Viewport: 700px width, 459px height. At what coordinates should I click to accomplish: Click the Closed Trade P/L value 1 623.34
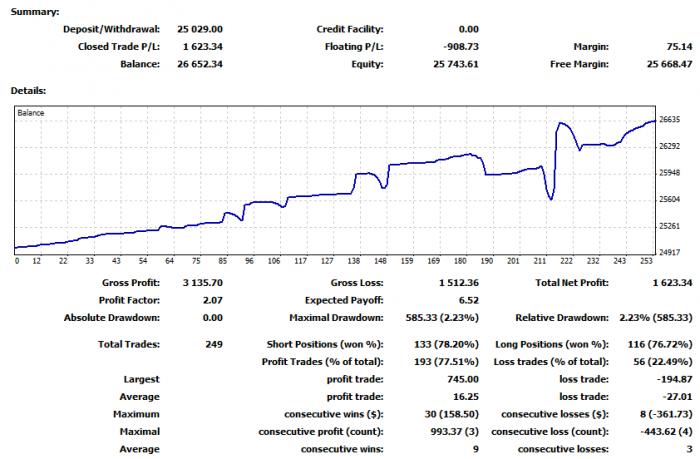click(203, 47)
